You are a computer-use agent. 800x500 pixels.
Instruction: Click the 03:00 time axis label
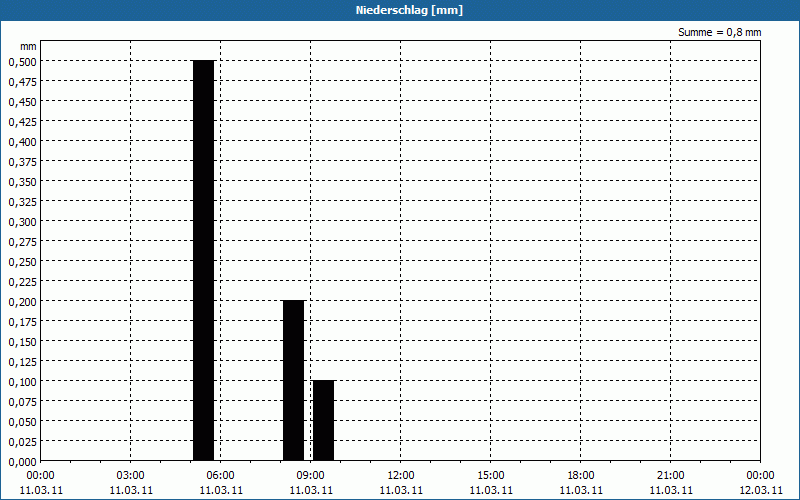[x=131, y=476]
